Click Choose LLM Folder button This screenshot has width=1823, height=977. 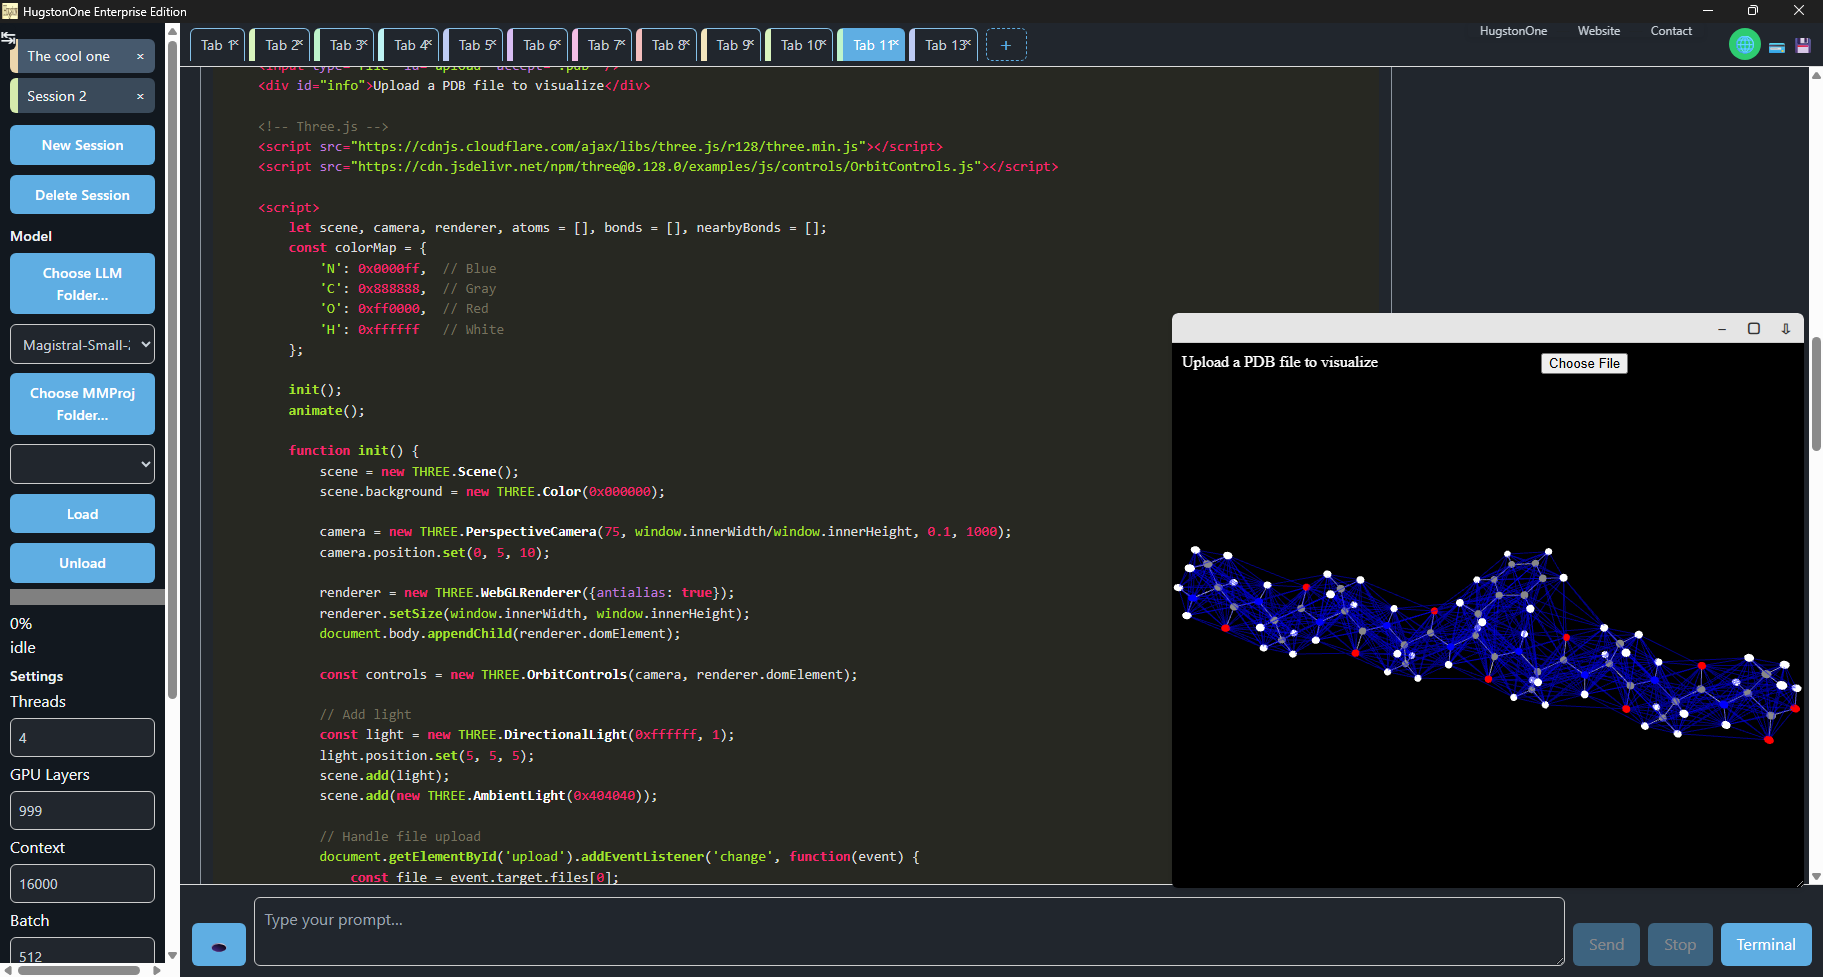tap(82, 284)
